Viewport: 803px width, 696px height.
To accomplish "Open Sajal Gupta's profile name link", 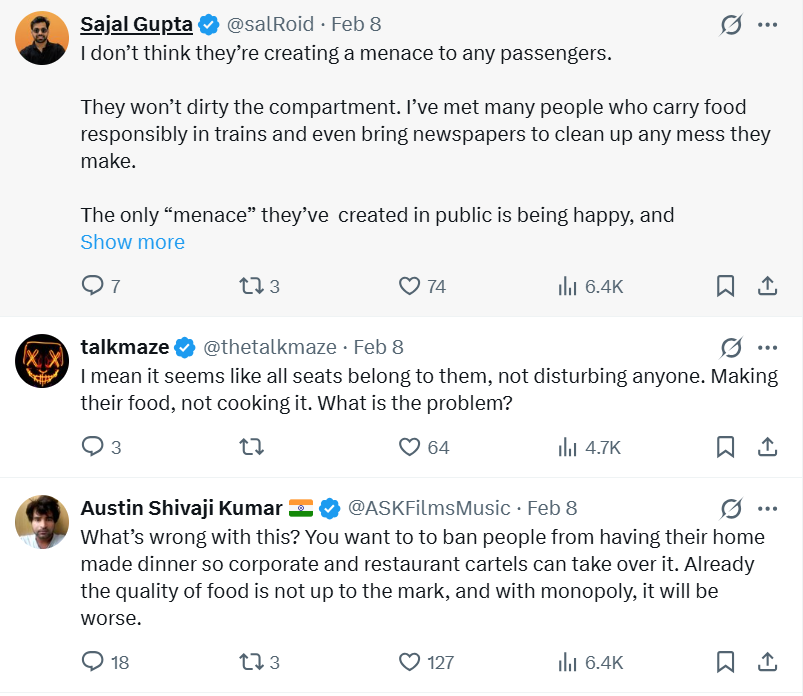I will [136, 24].
